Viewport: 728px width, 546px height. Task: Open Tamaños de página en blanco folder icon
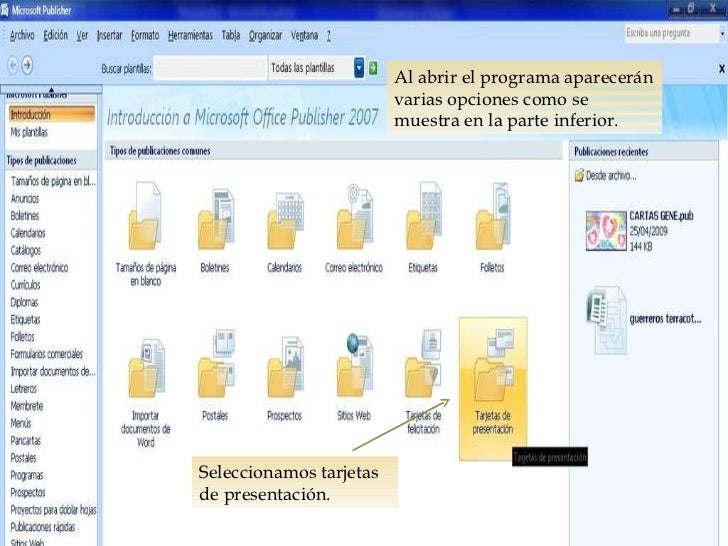pyautogui.click(x=145, y=216)
